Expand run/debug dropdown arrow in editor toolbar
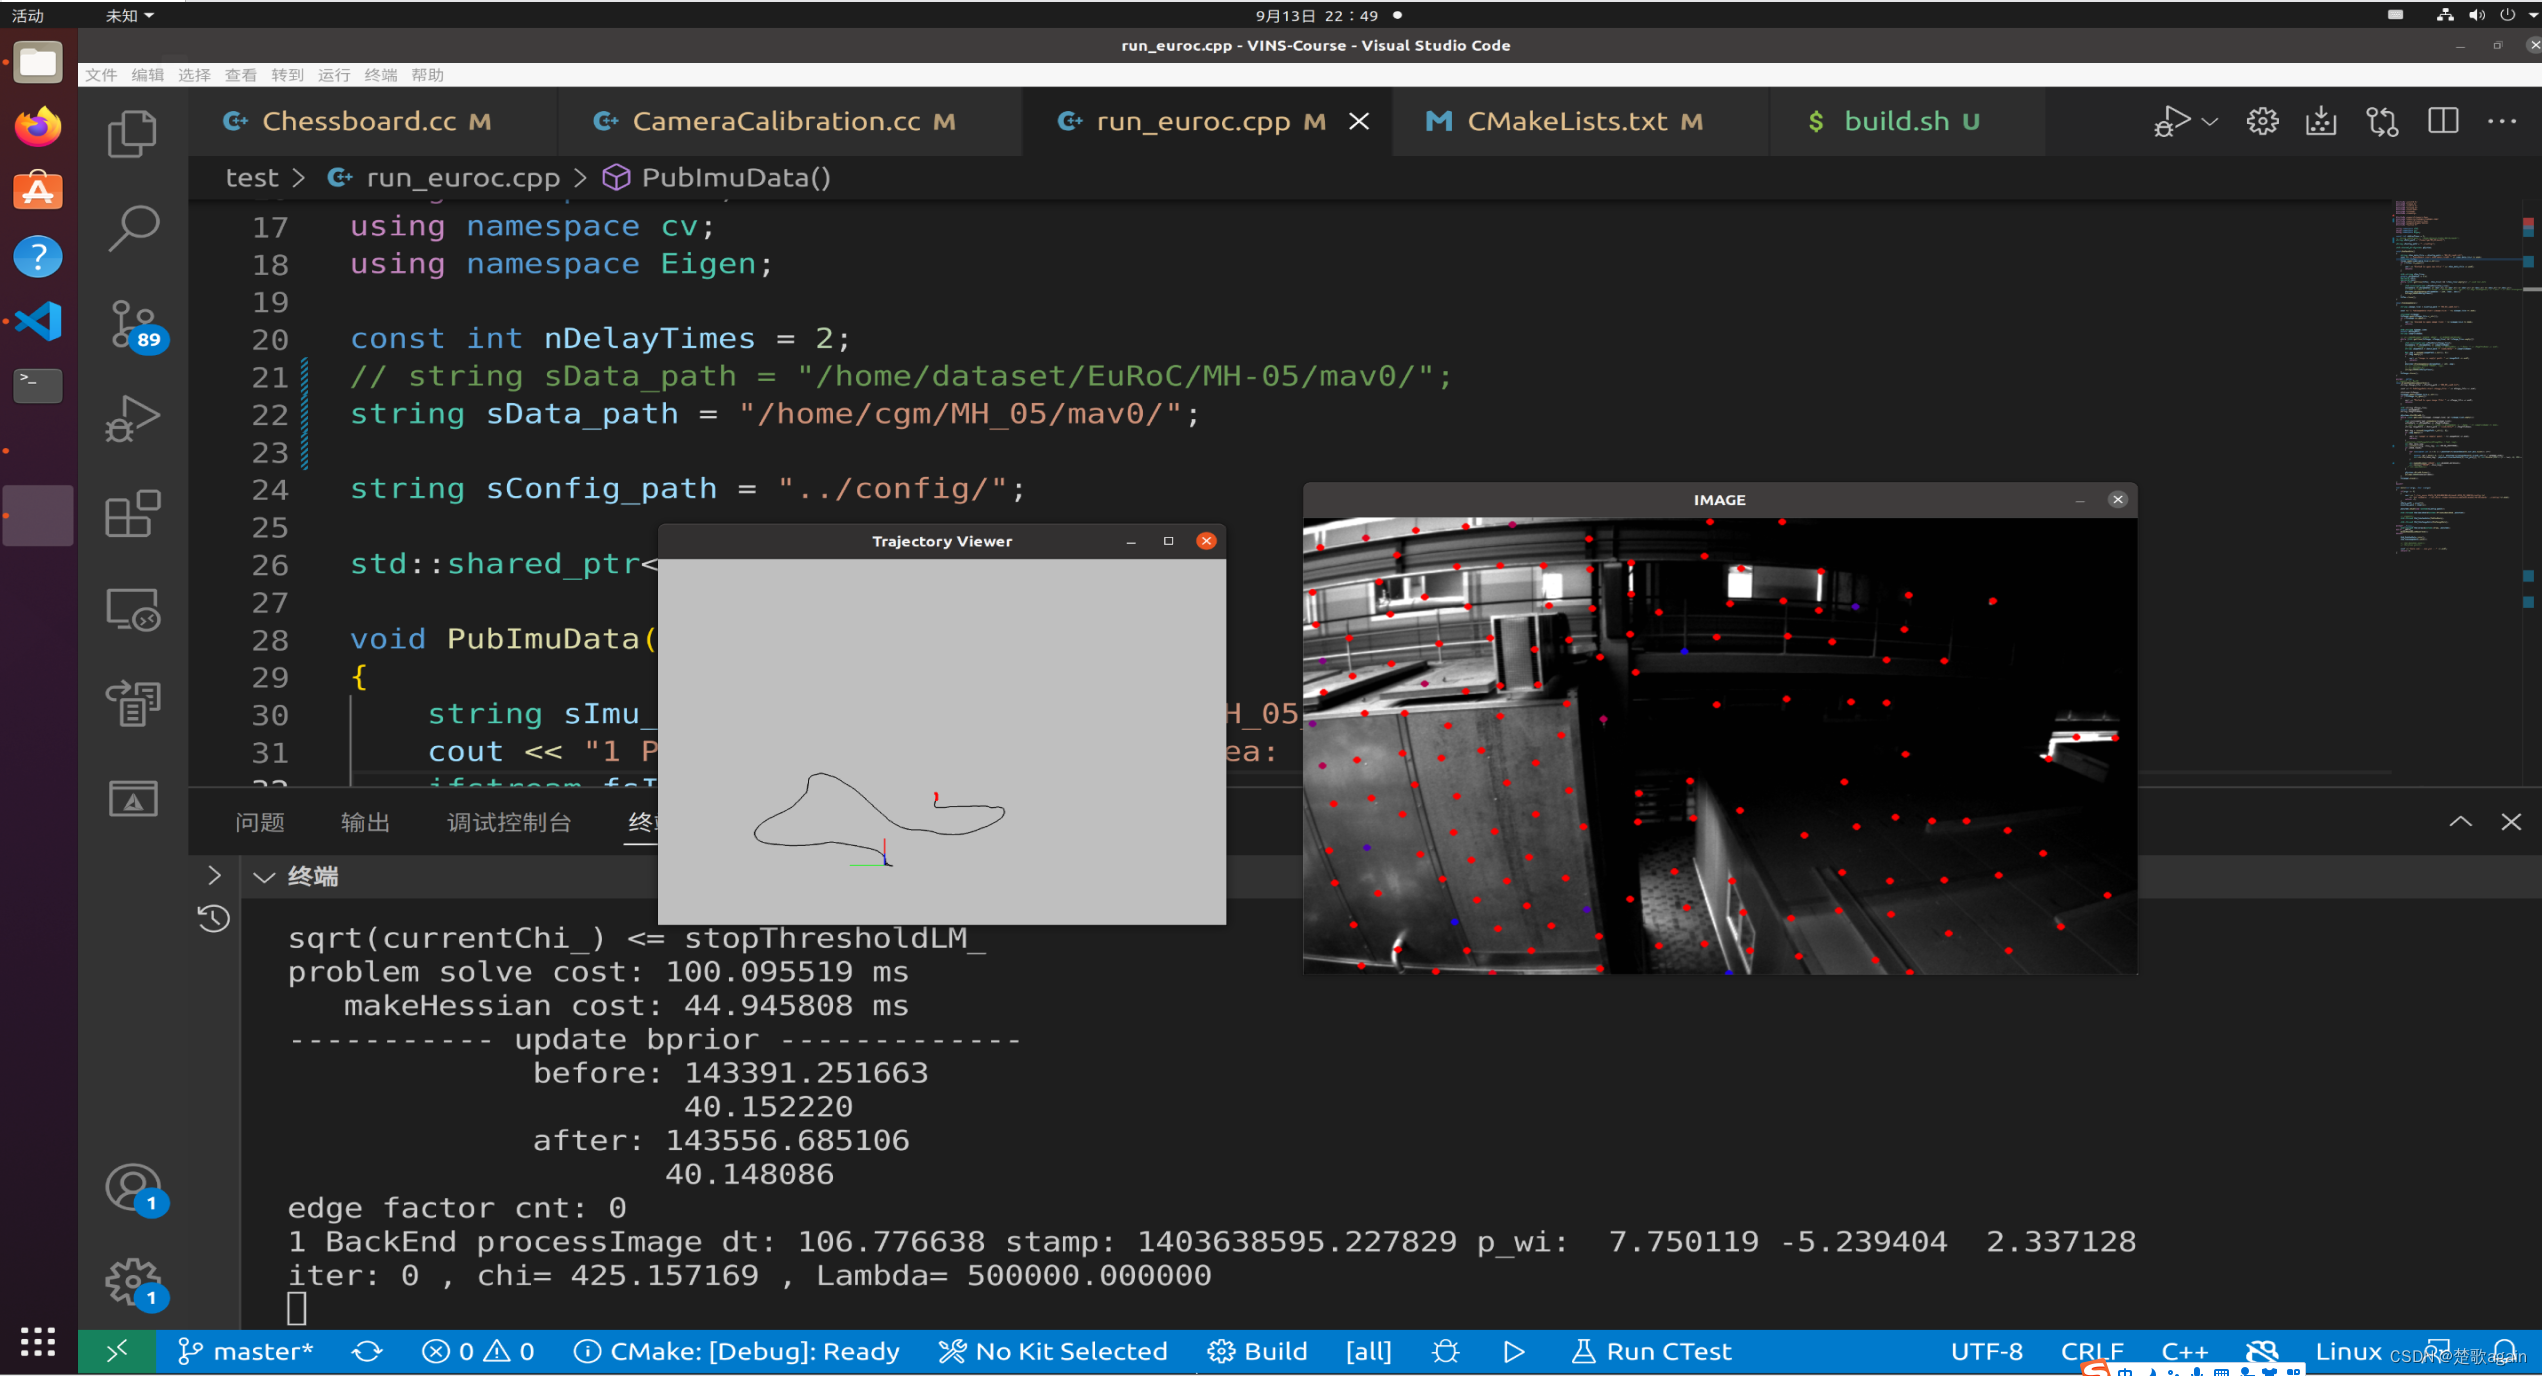The image size is (2542, 1376). (x=2210, y=122)
